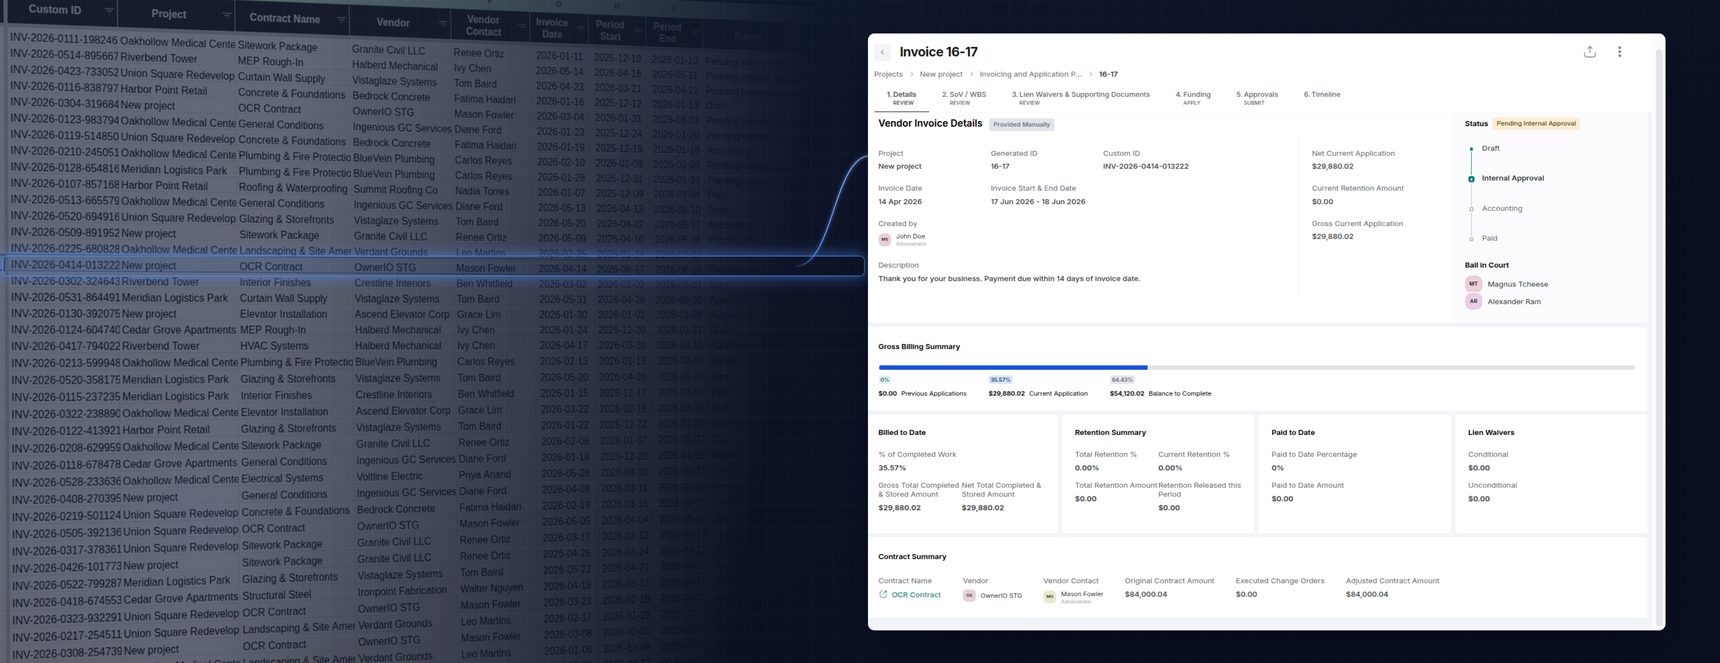
Task: Select John Doe's avatar under Created by
Action: pyautogui.click(x=884, y=239)
